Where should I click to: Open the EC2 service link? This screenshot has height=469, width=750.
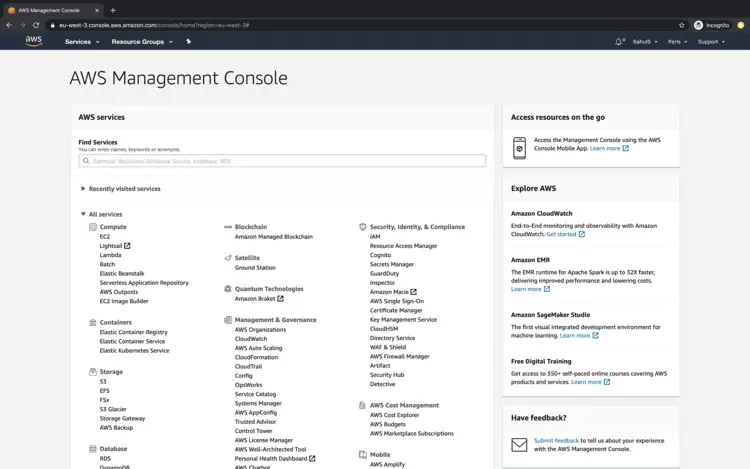[x=105, y=237]
